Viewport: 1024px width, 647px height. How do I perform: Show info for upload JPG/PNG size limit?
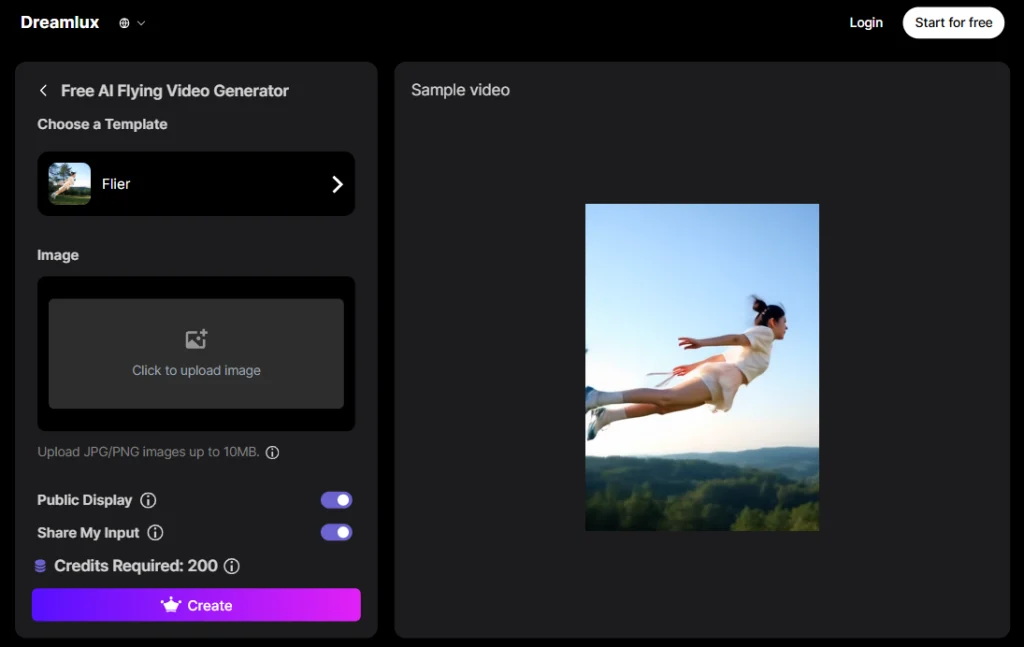click(x=272, y=452)
